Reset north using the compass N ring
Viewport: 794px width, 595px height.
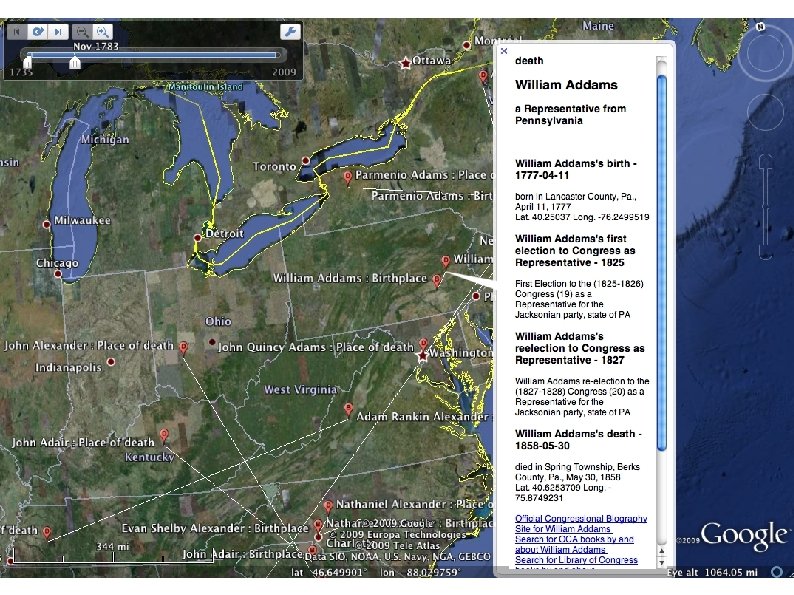pos(760,27)
